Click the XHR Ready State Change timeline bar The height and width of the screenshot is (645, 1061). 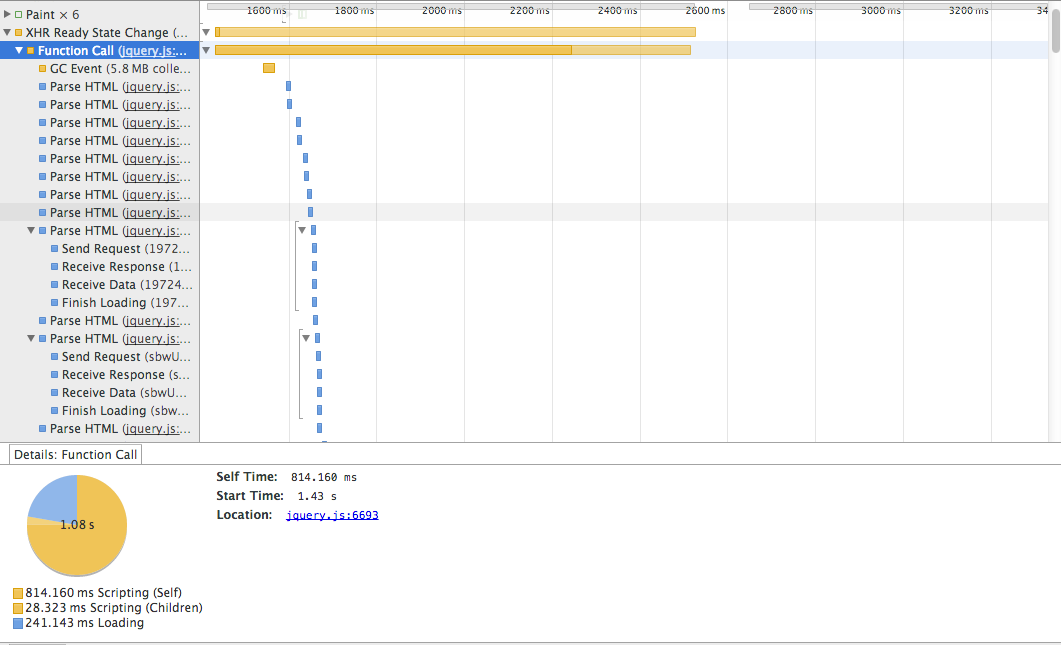coord(455,32)
